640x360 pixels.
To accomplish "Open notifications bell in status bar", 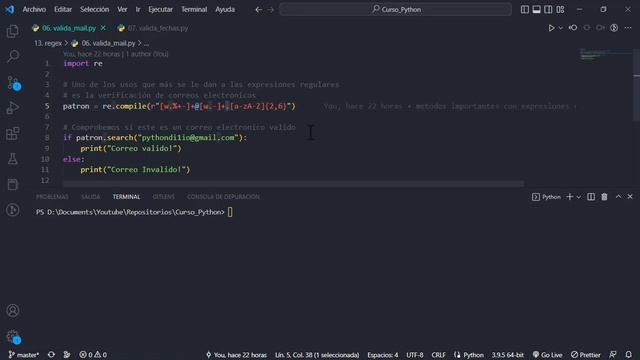I will (x=629, y=355).
